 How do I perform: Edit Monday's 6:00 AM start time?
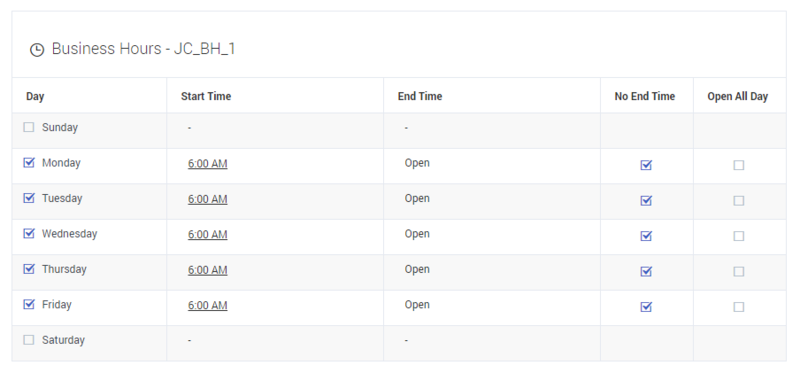tap(208, 164)
